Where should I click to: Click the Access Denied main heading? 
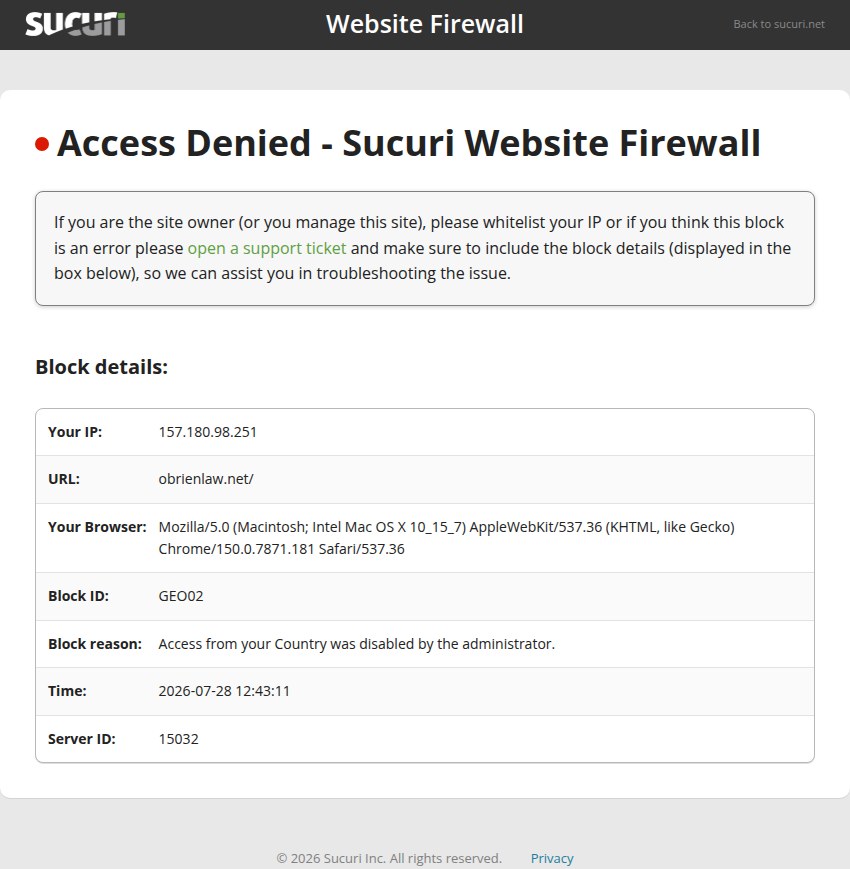coord(408,143)
